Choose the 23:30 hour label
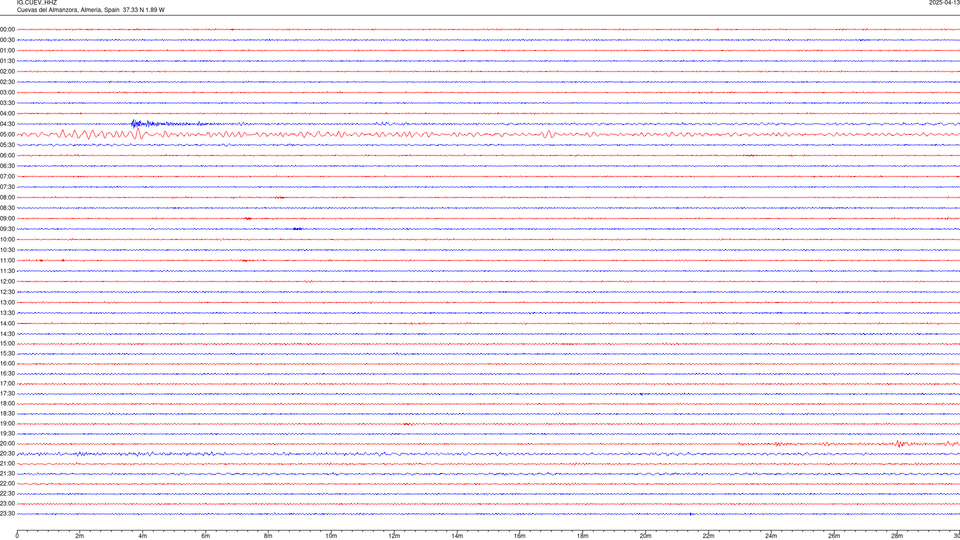The image size is (960, 540). tap(7, 514)
